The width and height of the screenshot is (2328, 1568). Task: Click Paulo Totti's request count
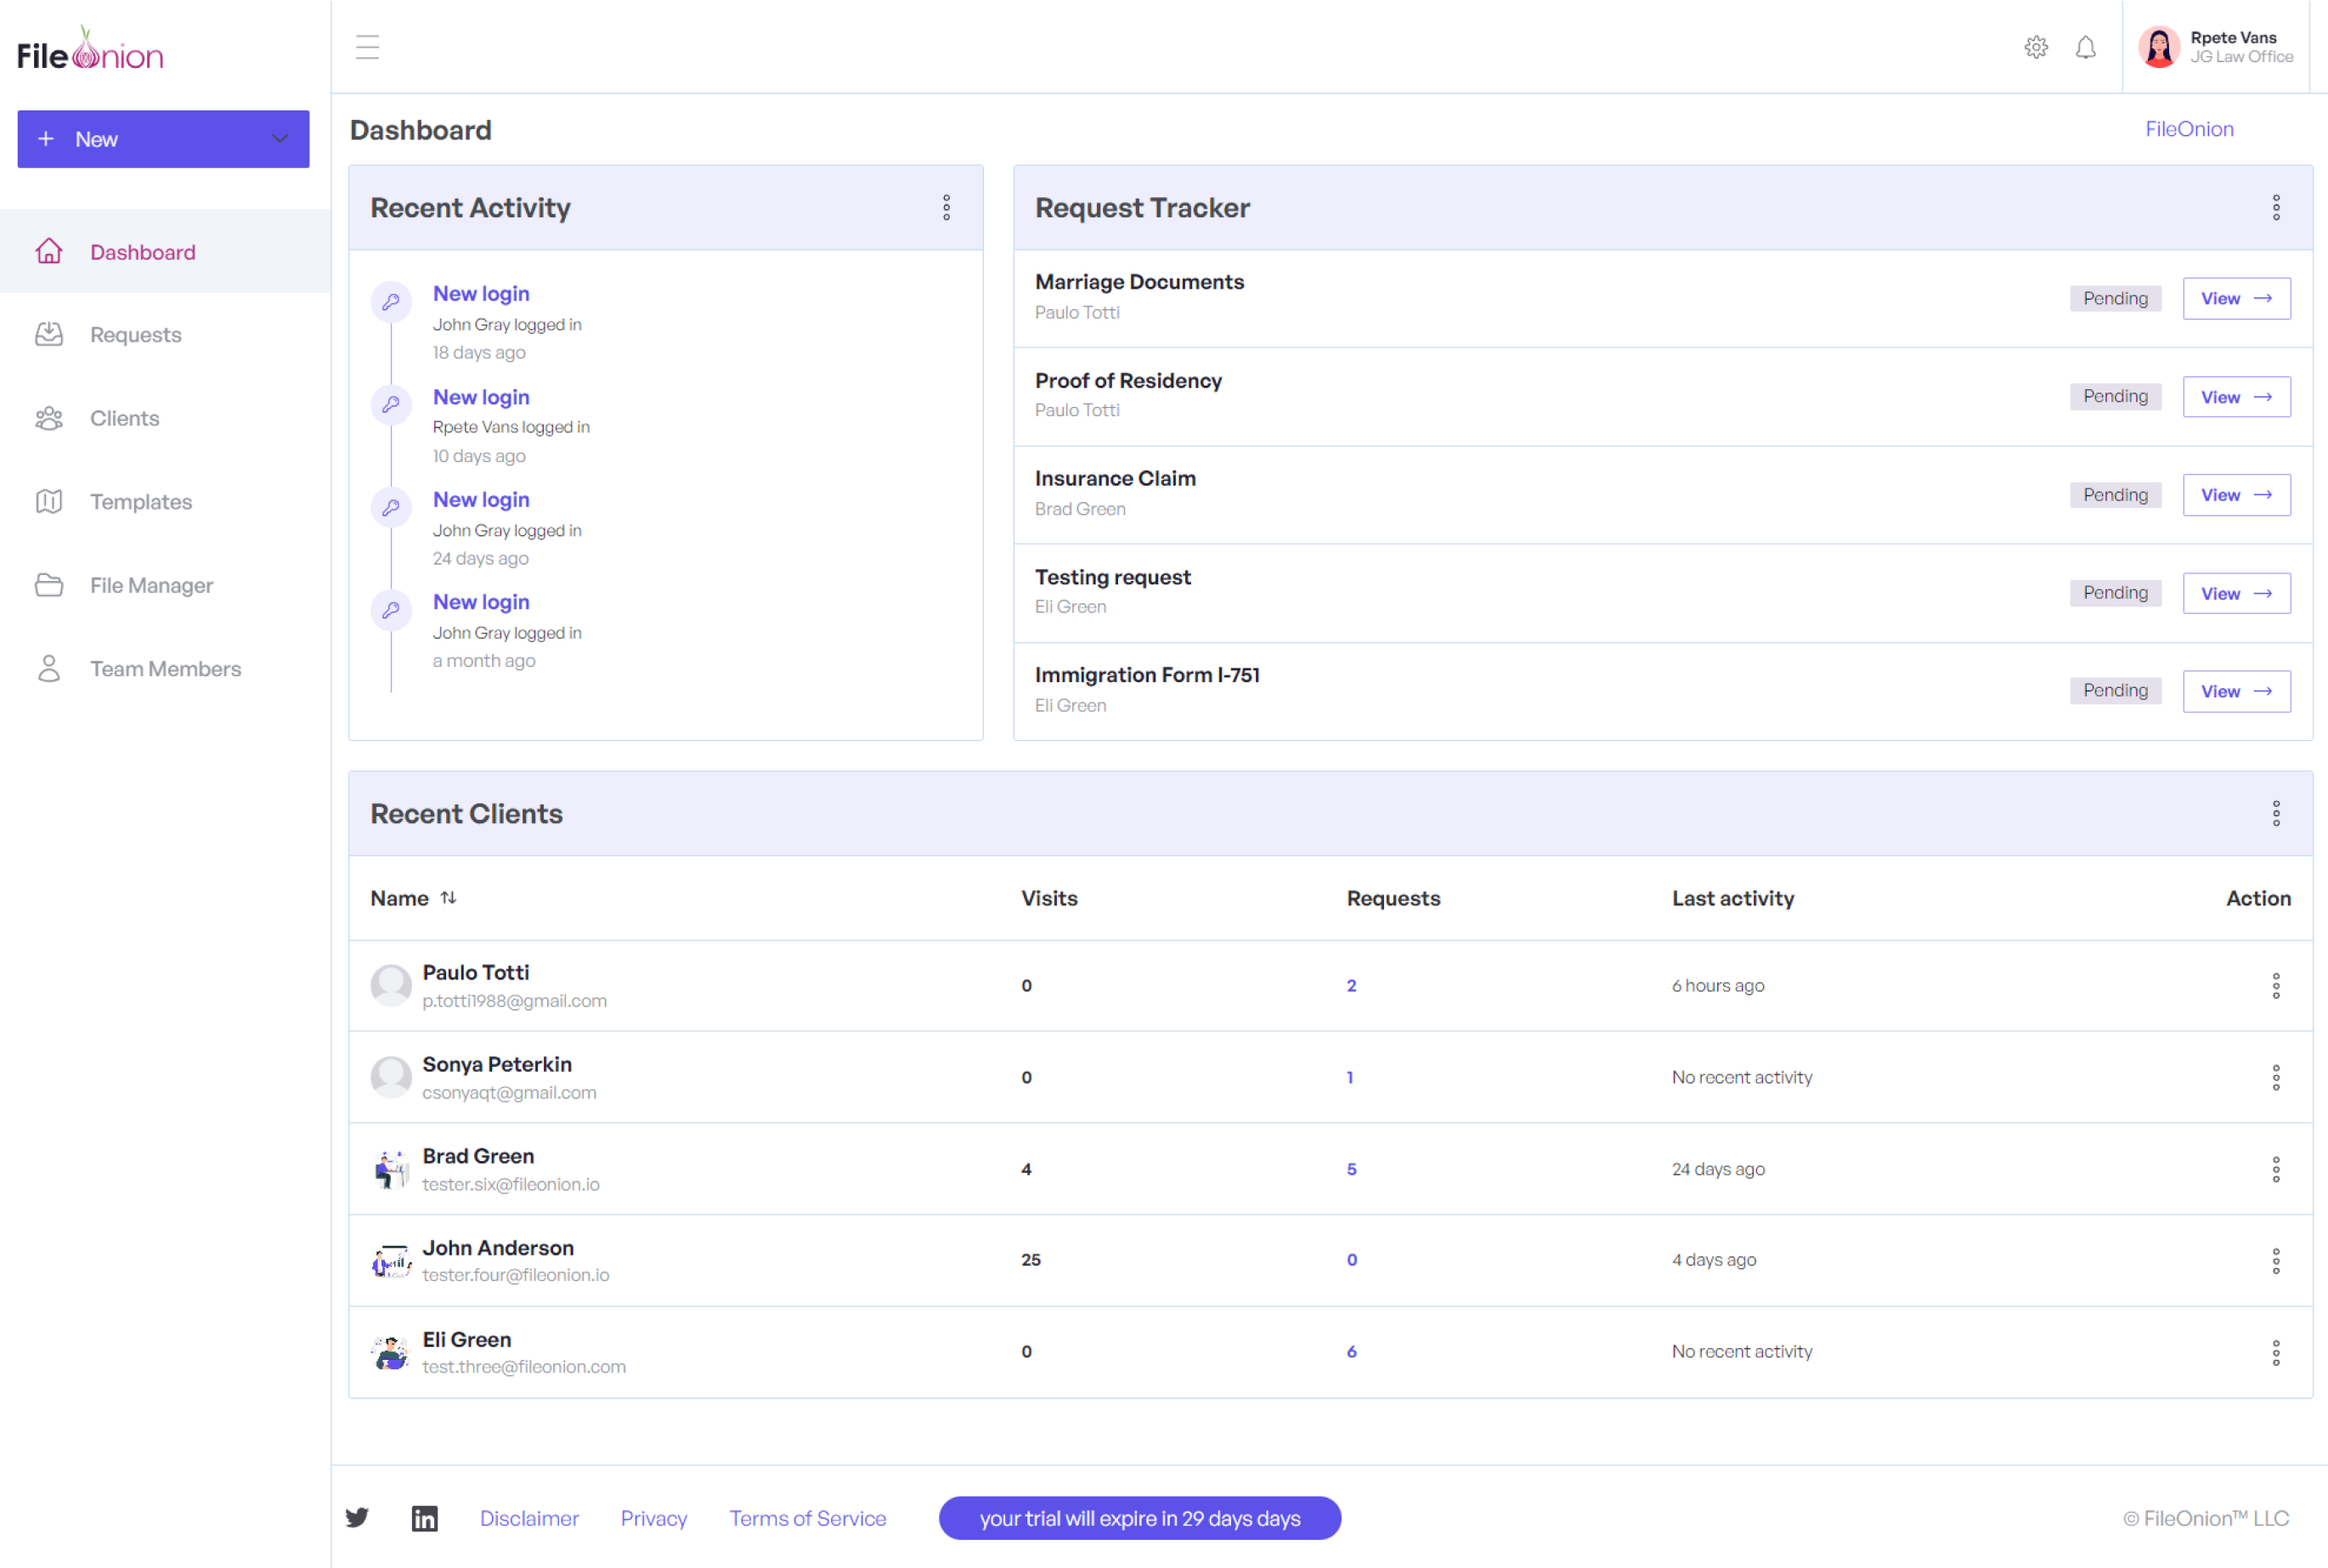tap(1351, 985)
